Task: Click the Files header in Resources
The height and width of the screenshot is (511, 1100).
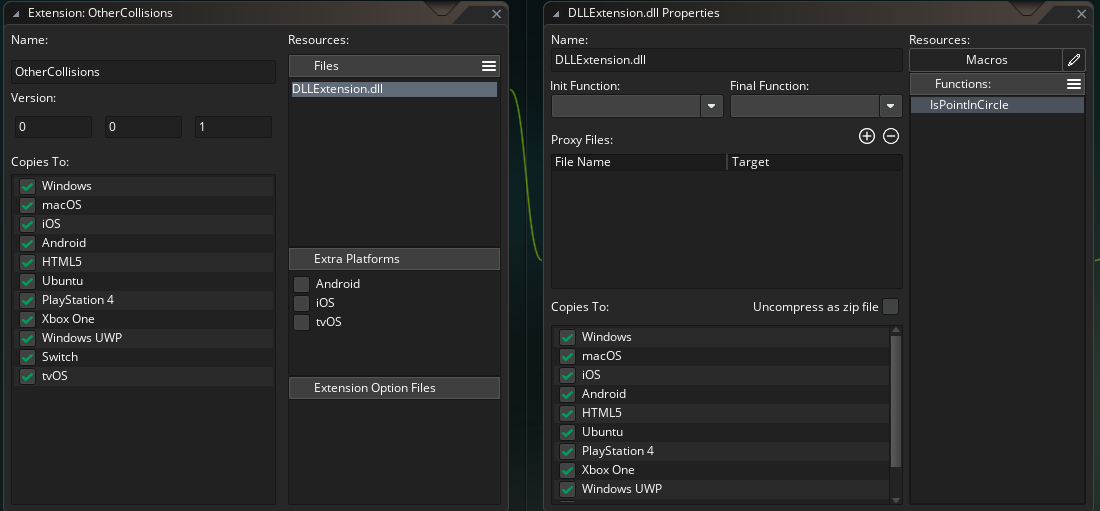Action: click(394, 66)
